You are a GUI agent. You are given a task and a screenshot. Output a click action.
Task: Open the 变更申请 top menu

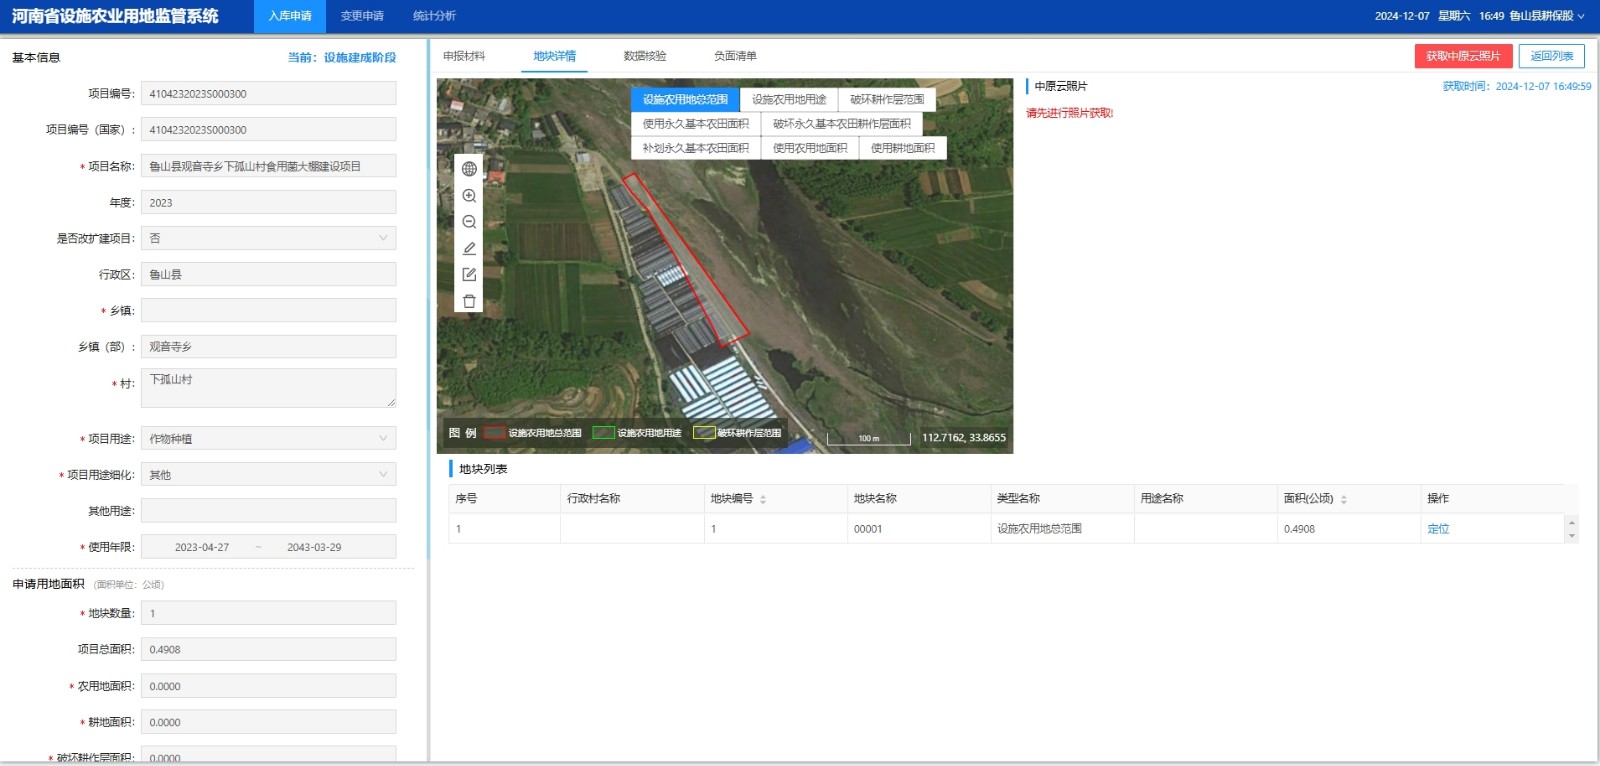tap(362, 16)
